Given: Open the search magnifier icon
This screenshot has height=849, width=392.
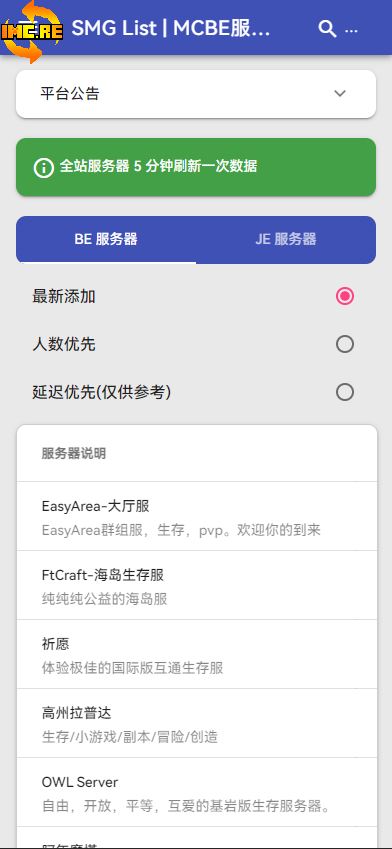Looking at the screenshot, I should (327, 29).
